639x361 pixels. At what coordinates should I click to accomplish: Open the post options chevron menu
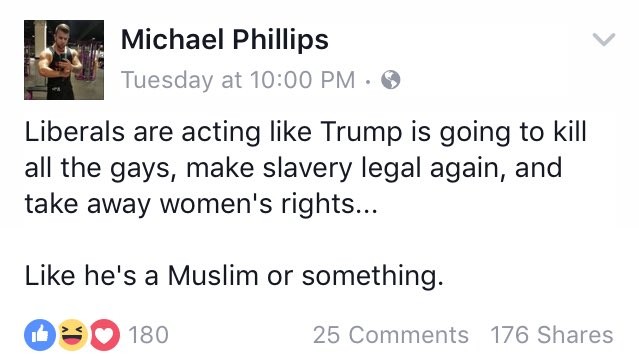[604, 40]
